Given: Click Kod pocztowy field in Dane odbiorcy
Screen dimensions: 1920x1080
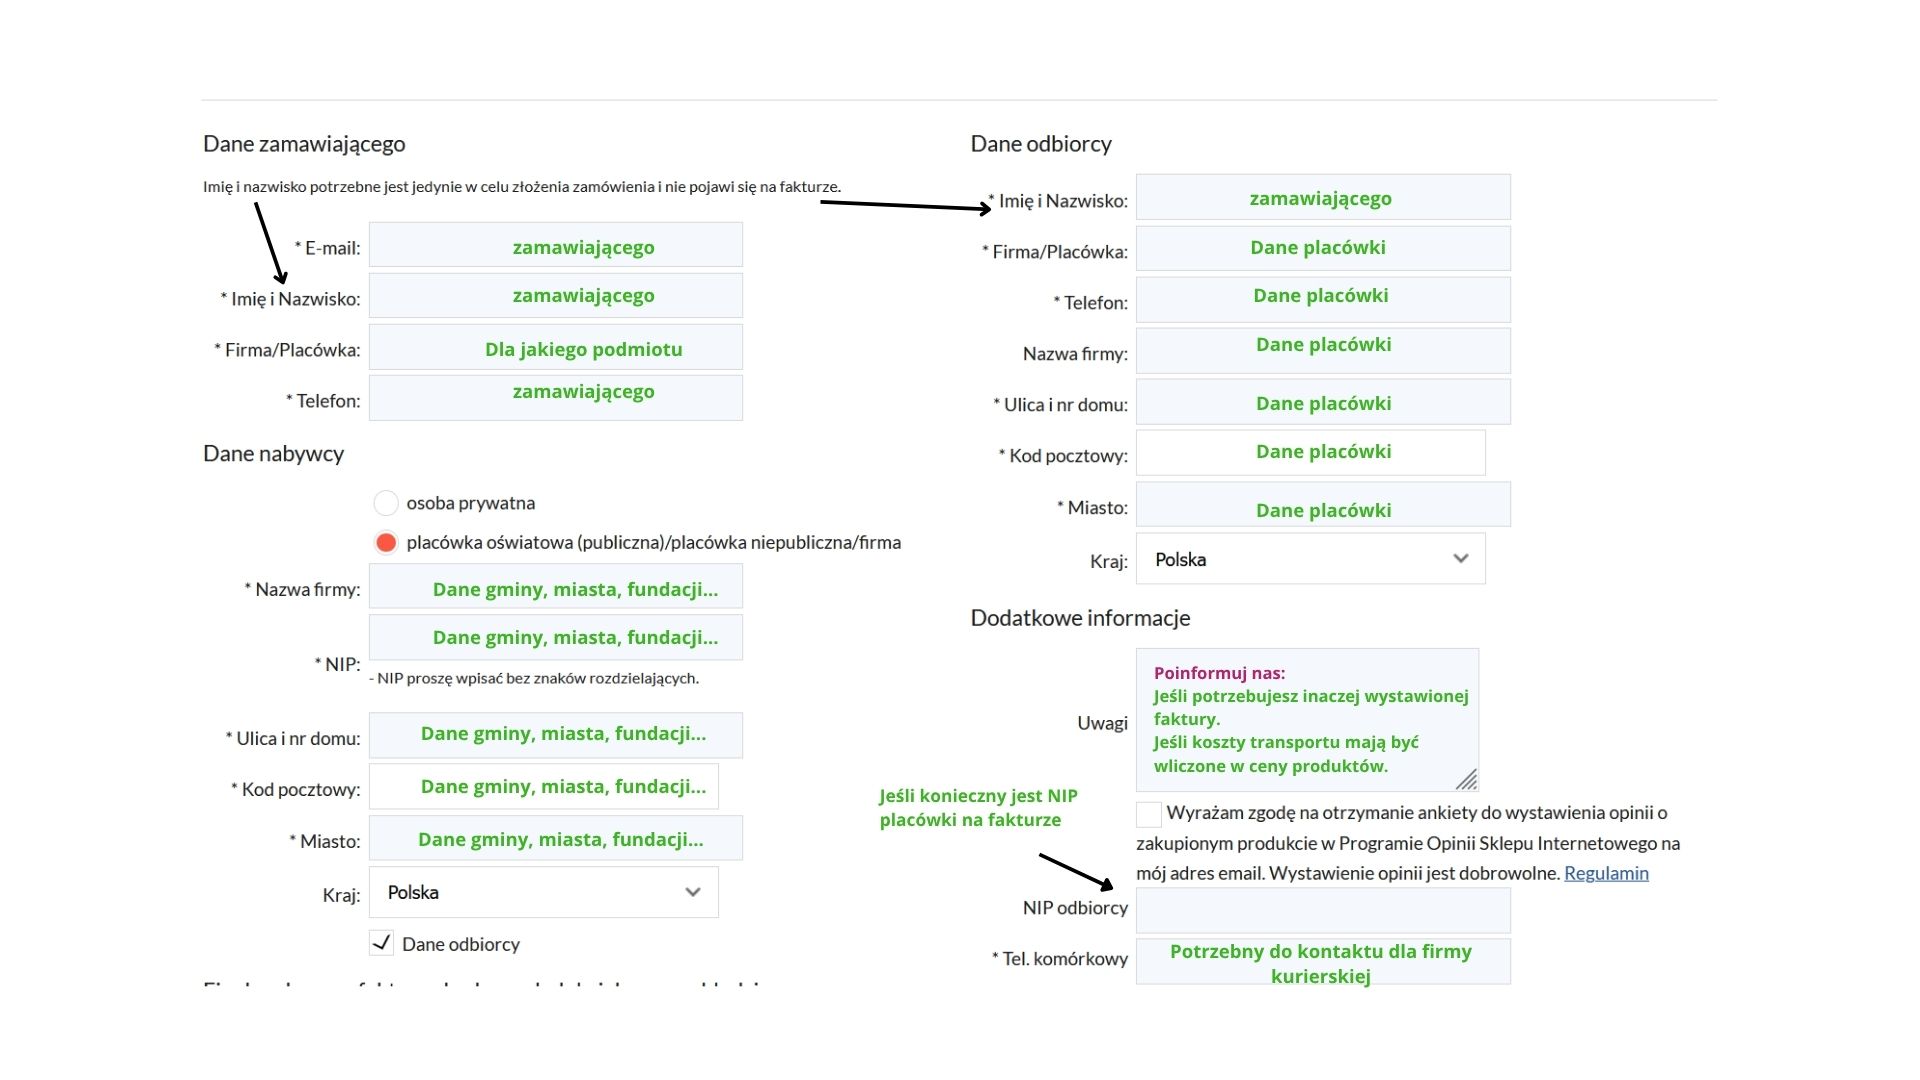Looking at the screenshot, I should [x=1310, y=453].
